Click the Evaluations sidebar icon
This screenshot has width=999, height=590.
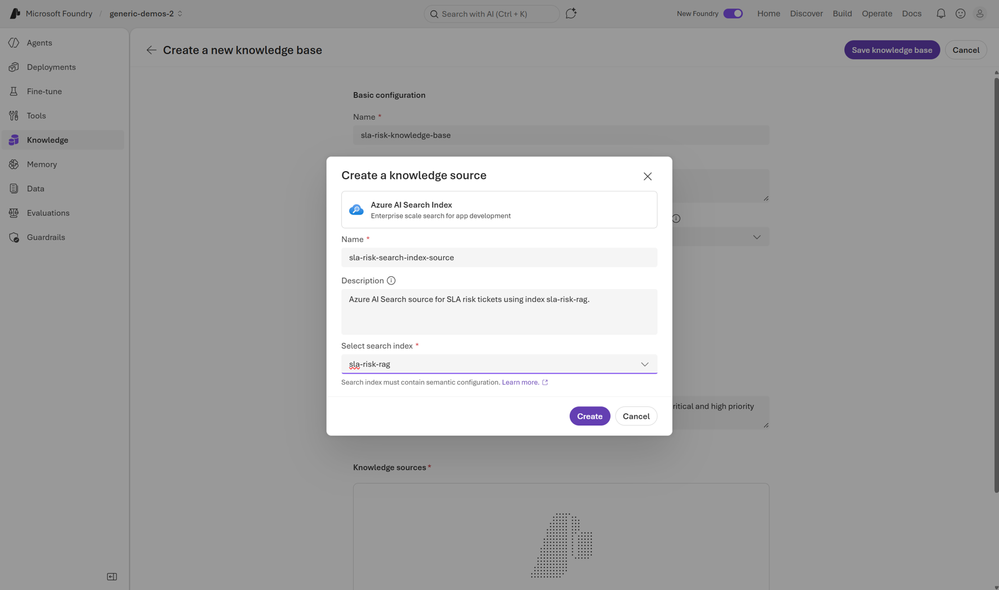click(13, 213)
